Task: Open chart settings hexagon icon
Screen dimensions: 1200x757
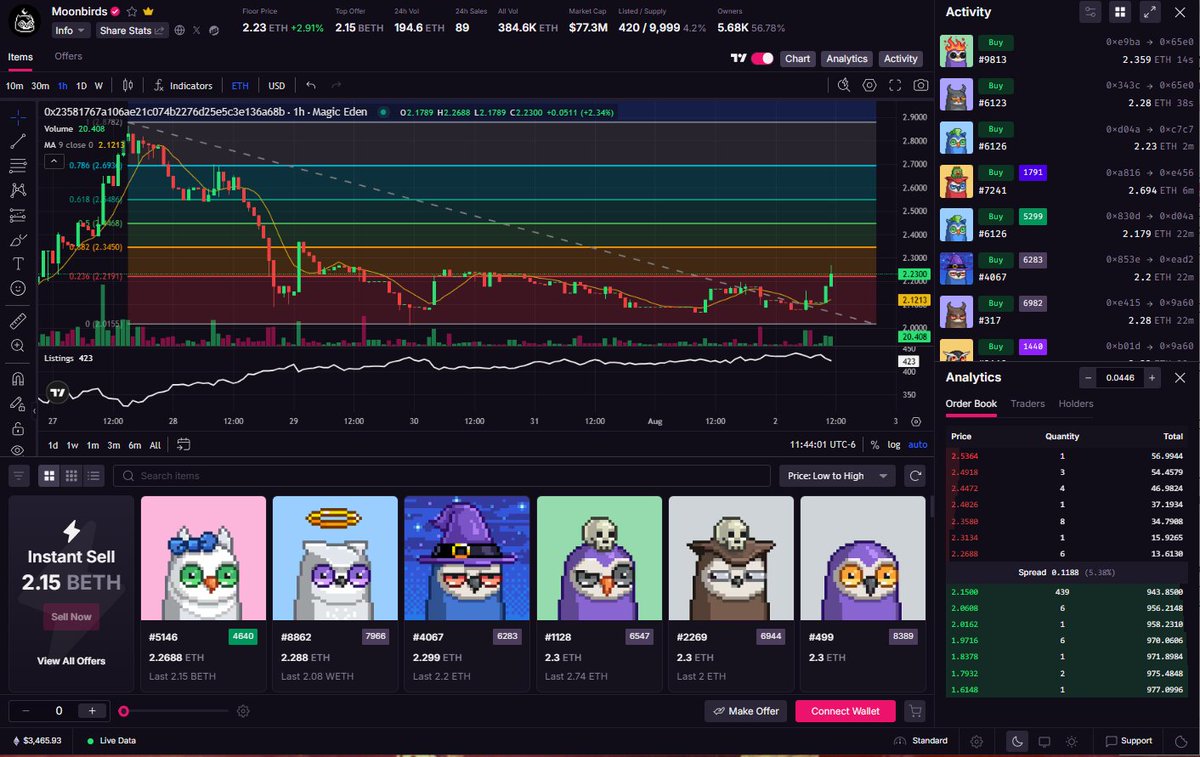Action: 869,86
